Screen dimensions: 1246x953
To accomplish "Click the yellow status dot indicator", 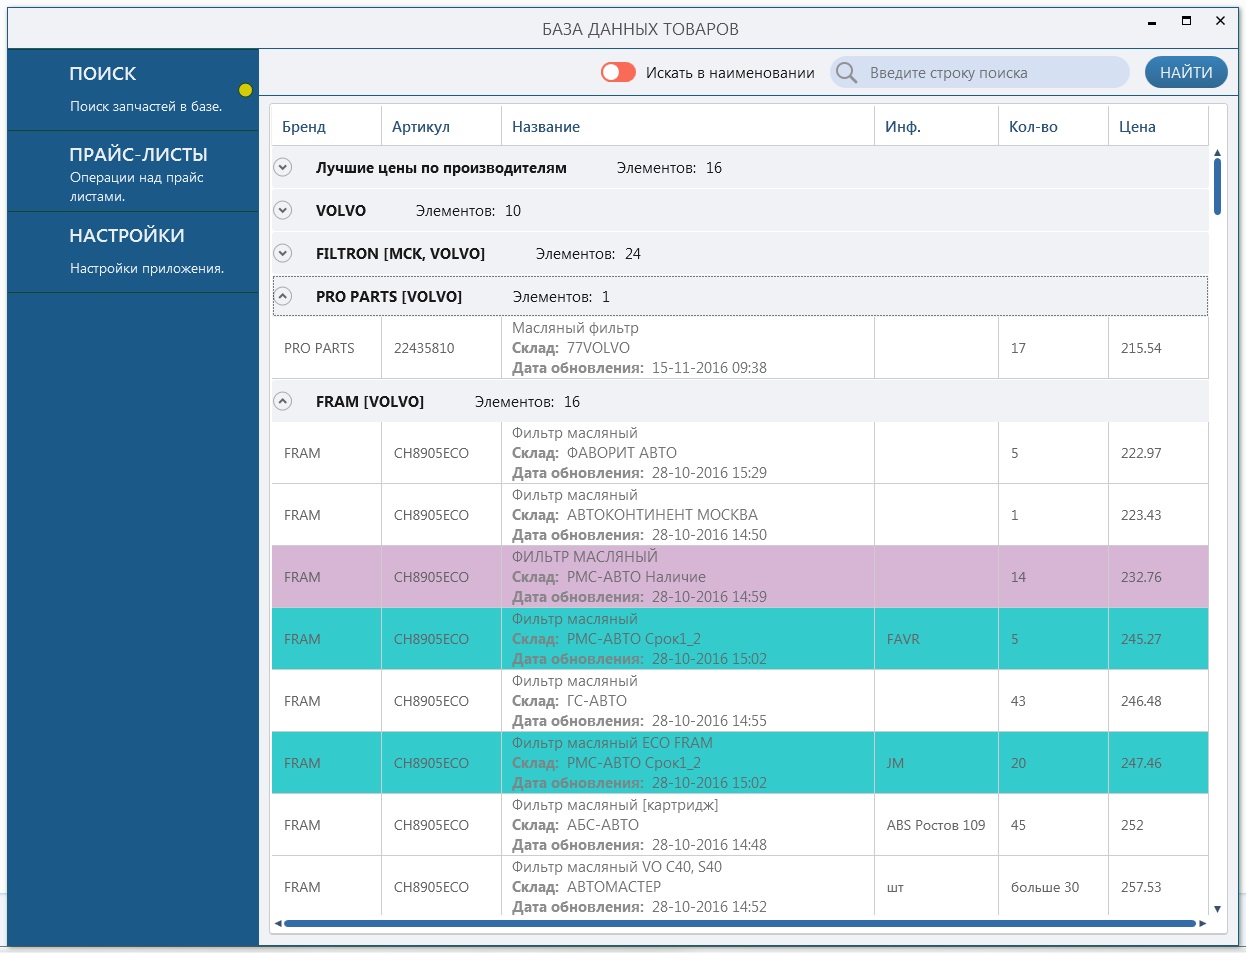I will (245, 90).
